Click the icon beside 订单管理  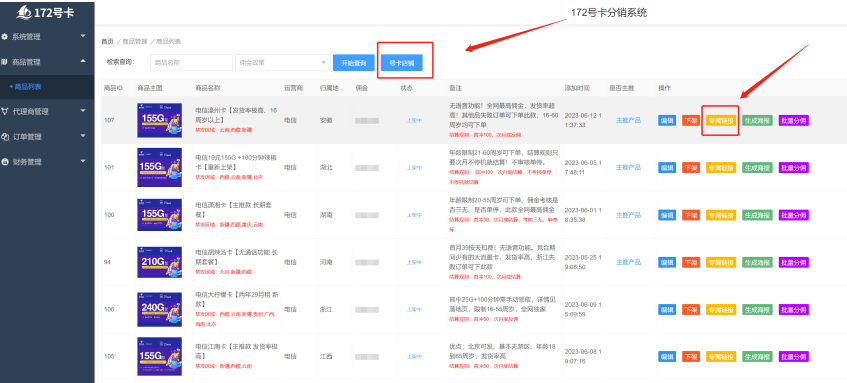click(5, 137)
